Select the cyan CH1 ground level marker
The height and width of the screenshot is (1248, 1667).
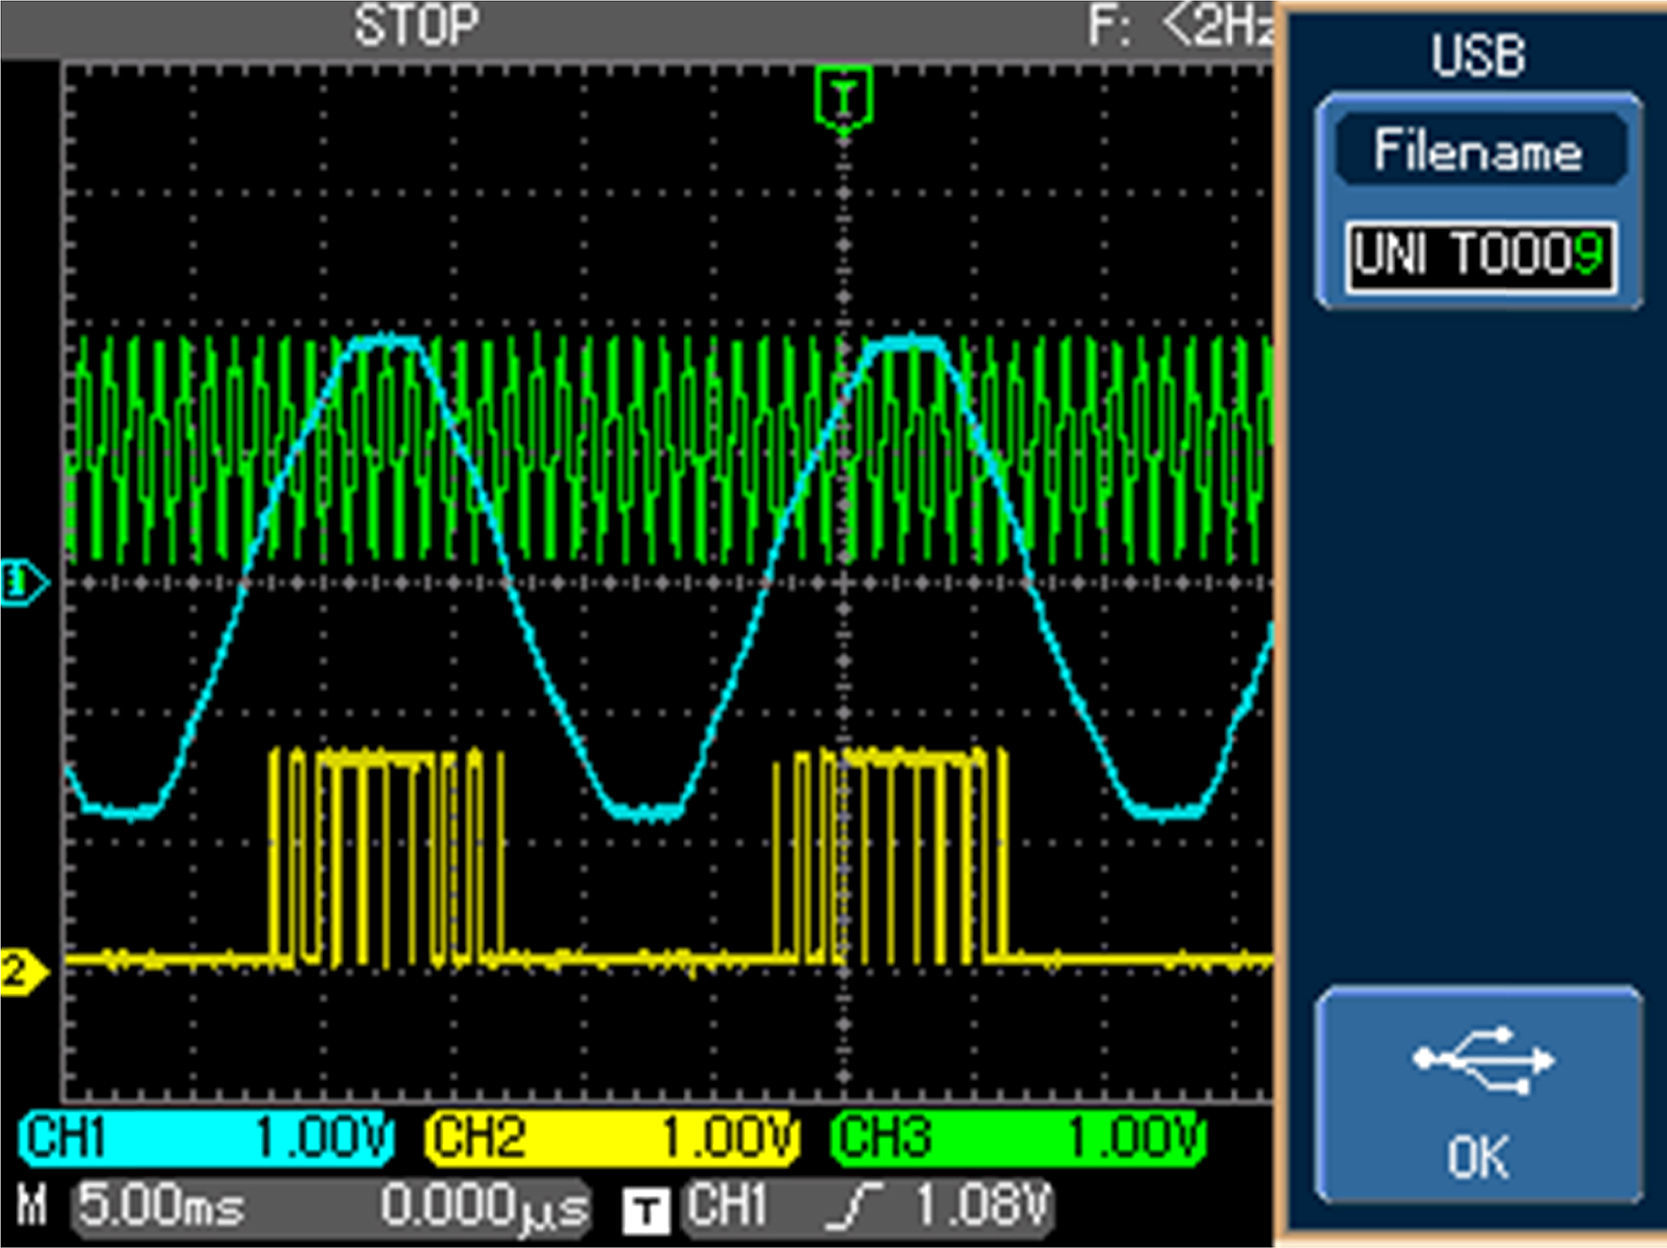pyautogui.click(x=22, y=582)
